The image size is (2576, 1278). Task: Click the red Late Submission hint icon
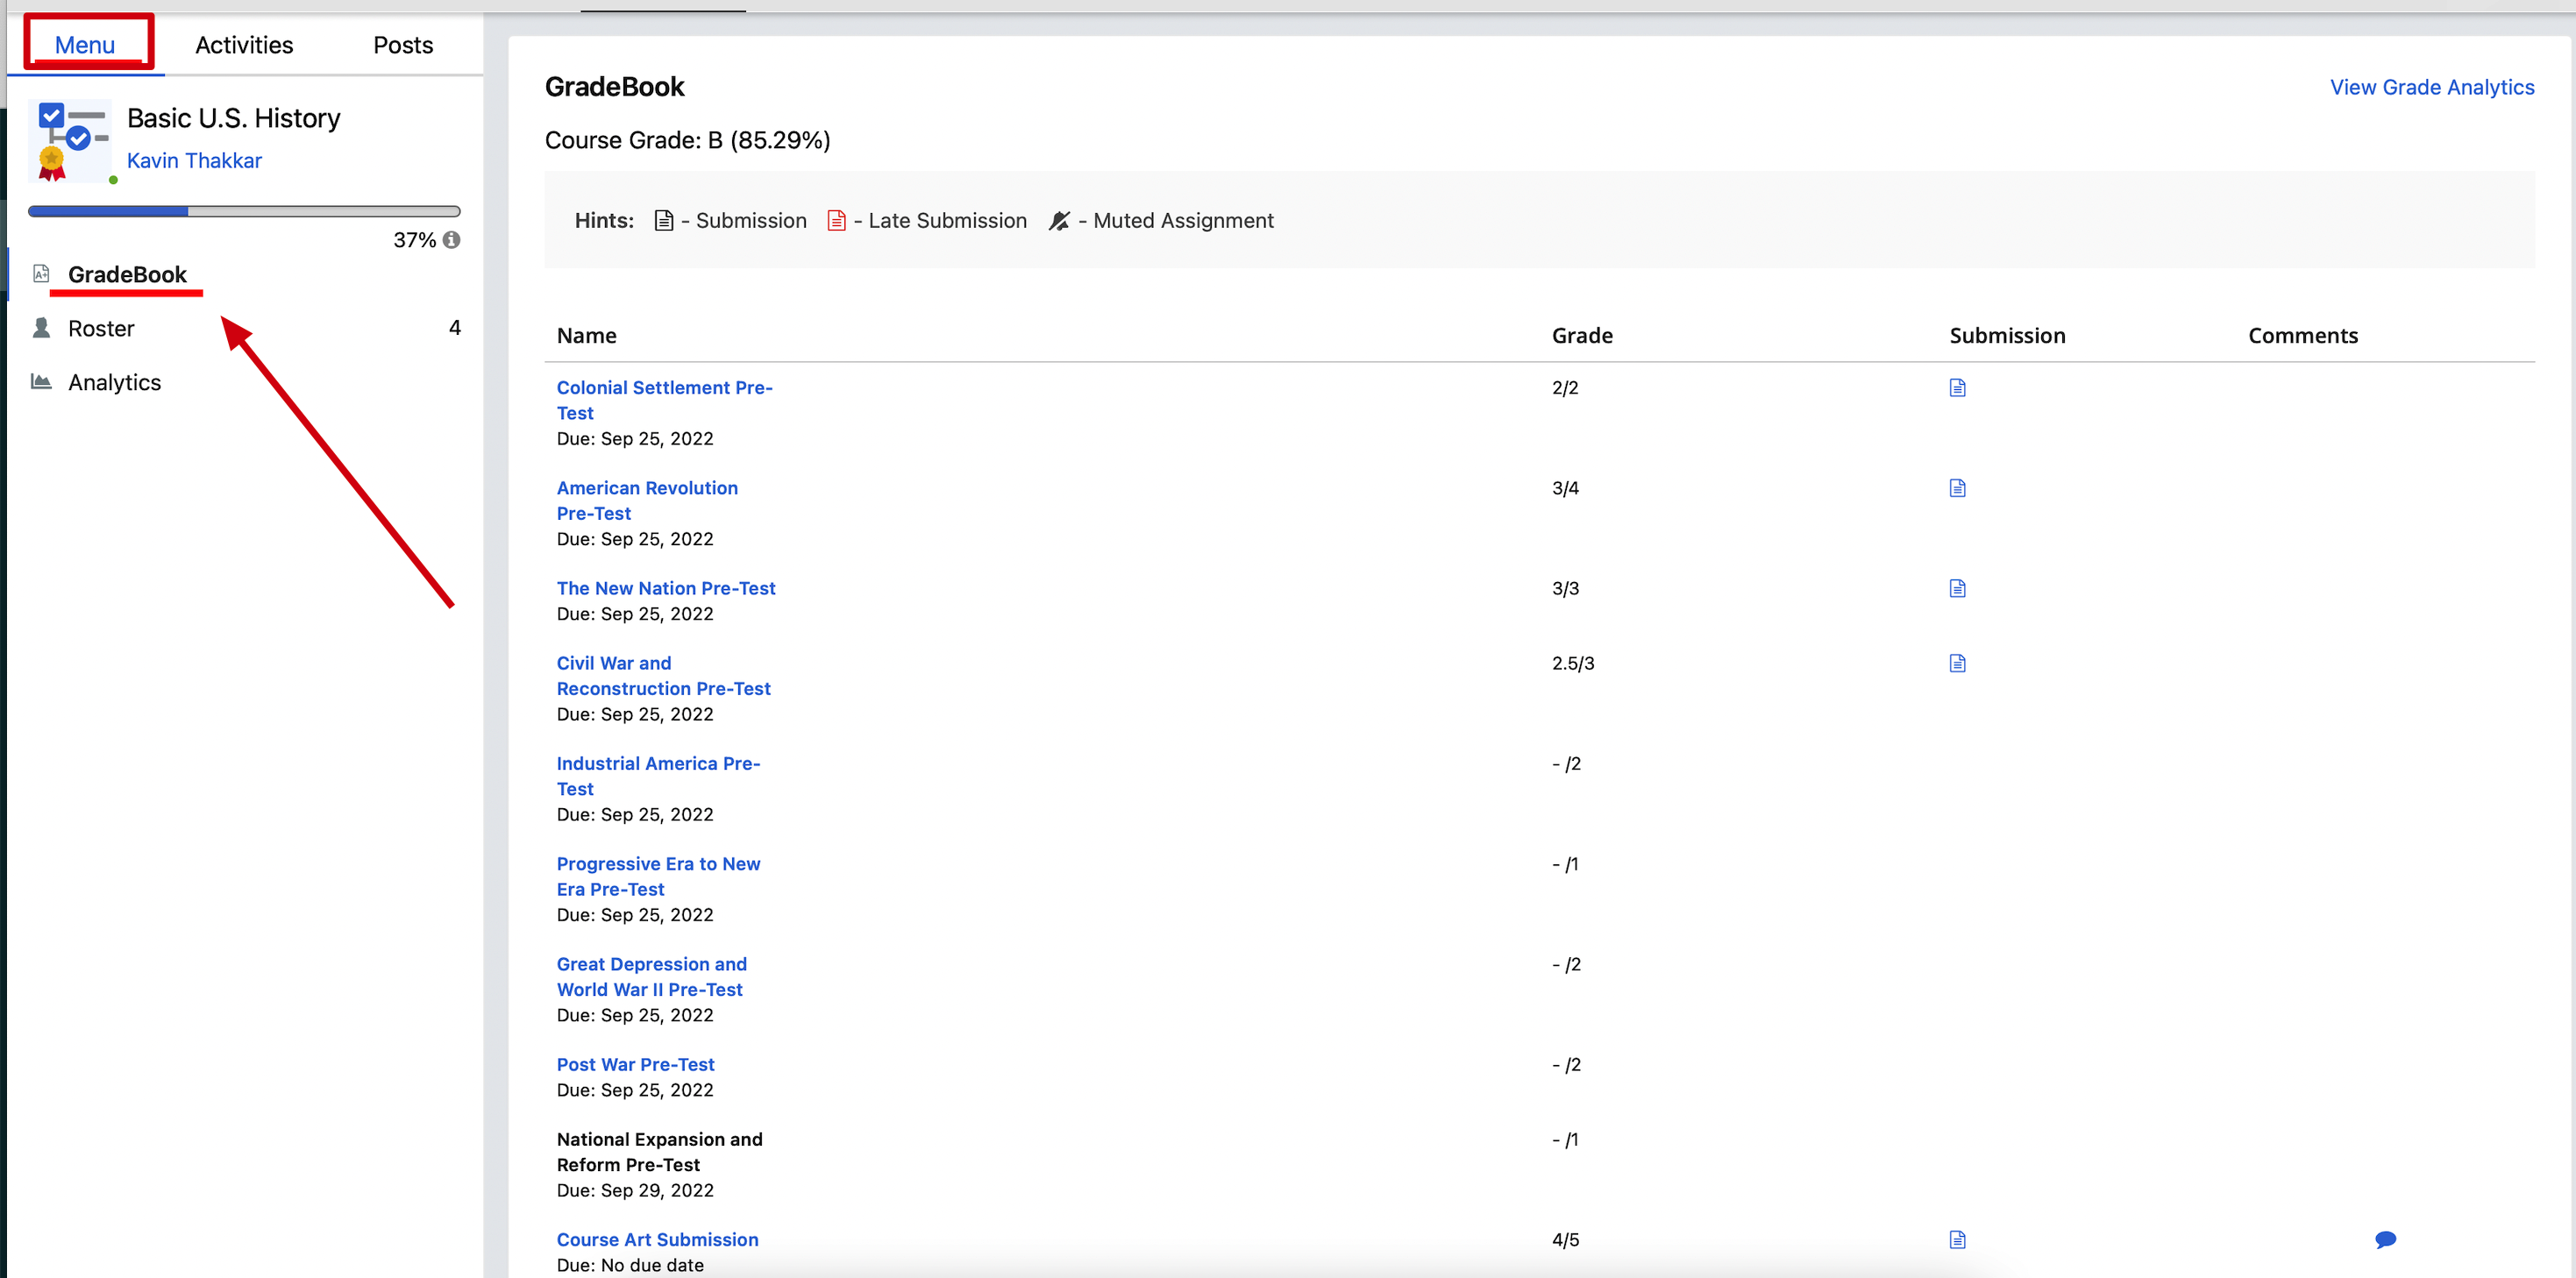(836, 221)
